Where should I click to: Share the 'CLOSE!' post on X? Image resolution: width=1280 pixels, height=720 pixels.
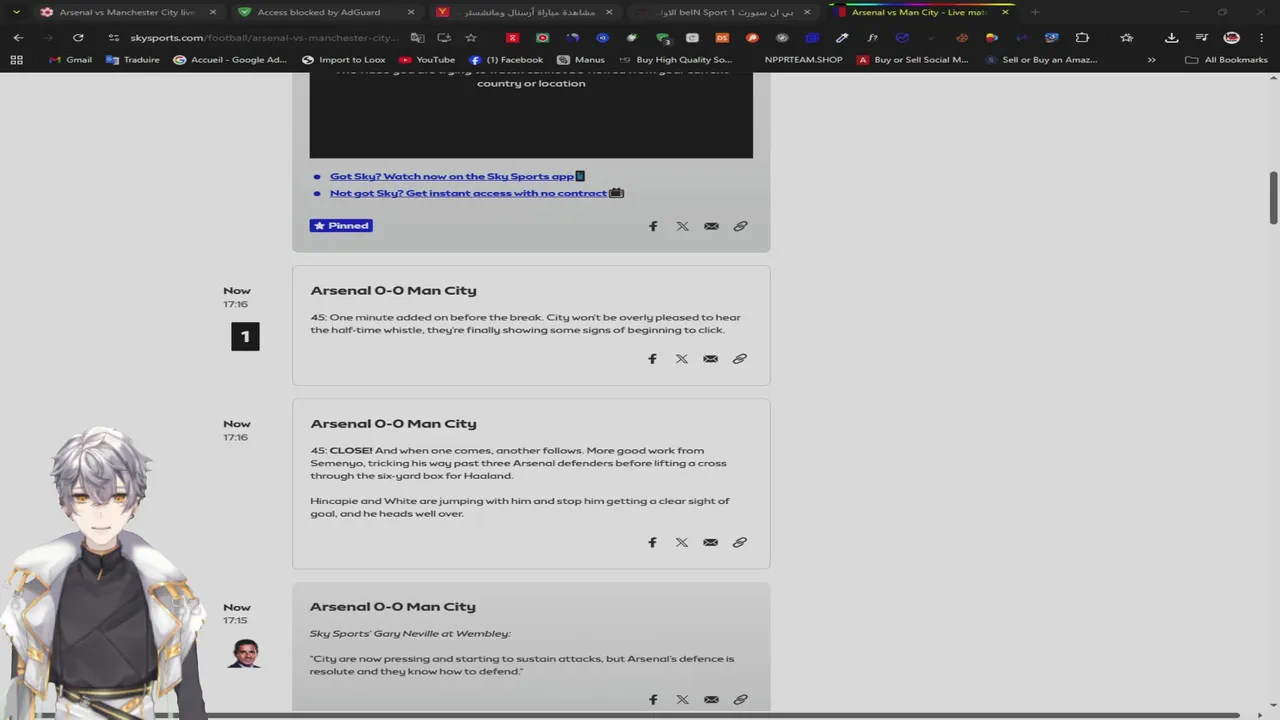point(681,542)
